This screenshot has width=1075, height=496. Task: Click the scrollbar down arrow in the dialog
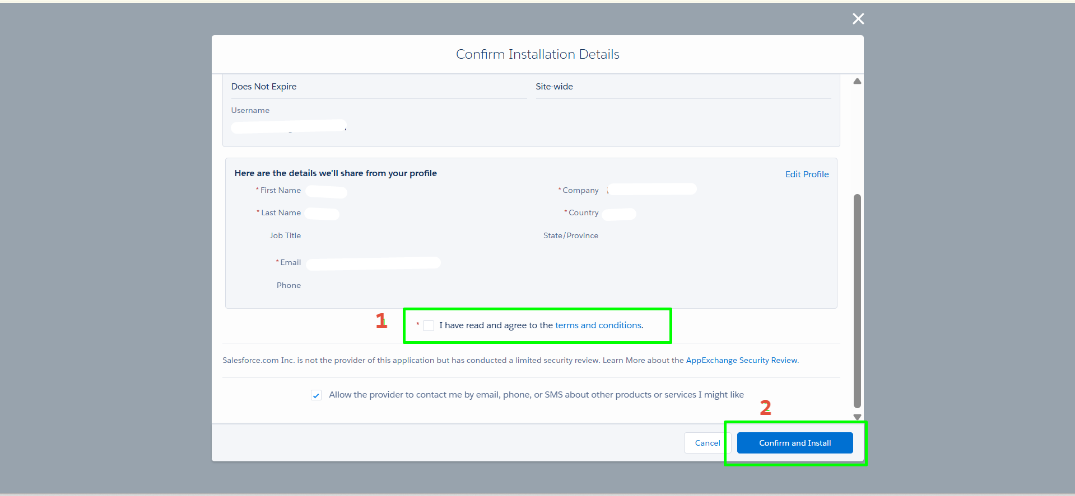coord(856,415)
